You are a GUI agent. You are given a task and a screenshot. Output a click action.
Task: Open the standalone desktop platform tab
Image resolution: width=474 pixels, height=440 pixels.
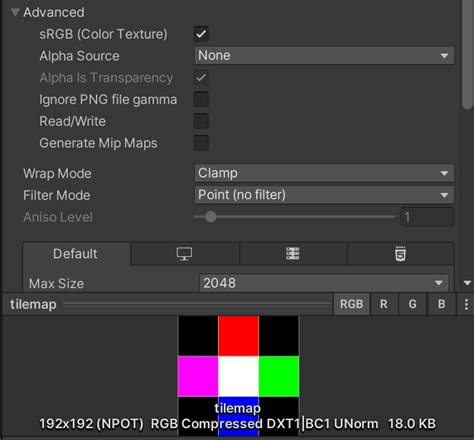185,254
